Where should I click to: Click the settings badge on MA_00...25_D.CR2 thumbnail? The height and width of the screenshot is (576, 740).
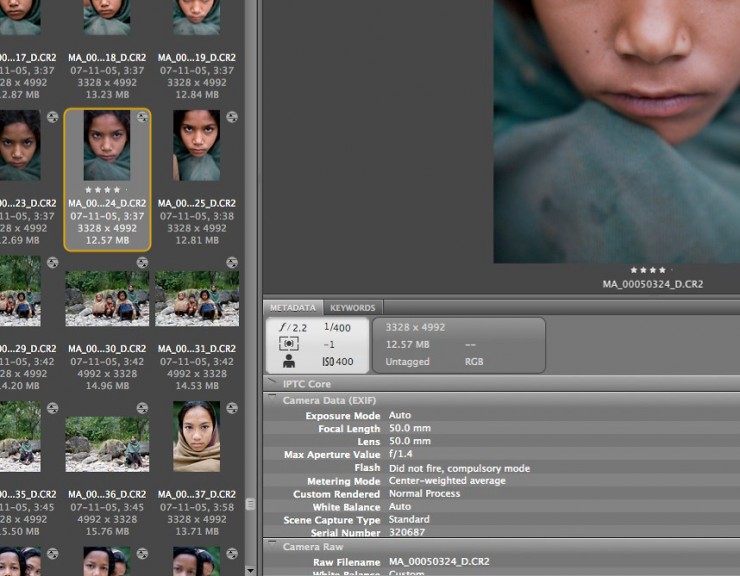[x=232, y=117]
